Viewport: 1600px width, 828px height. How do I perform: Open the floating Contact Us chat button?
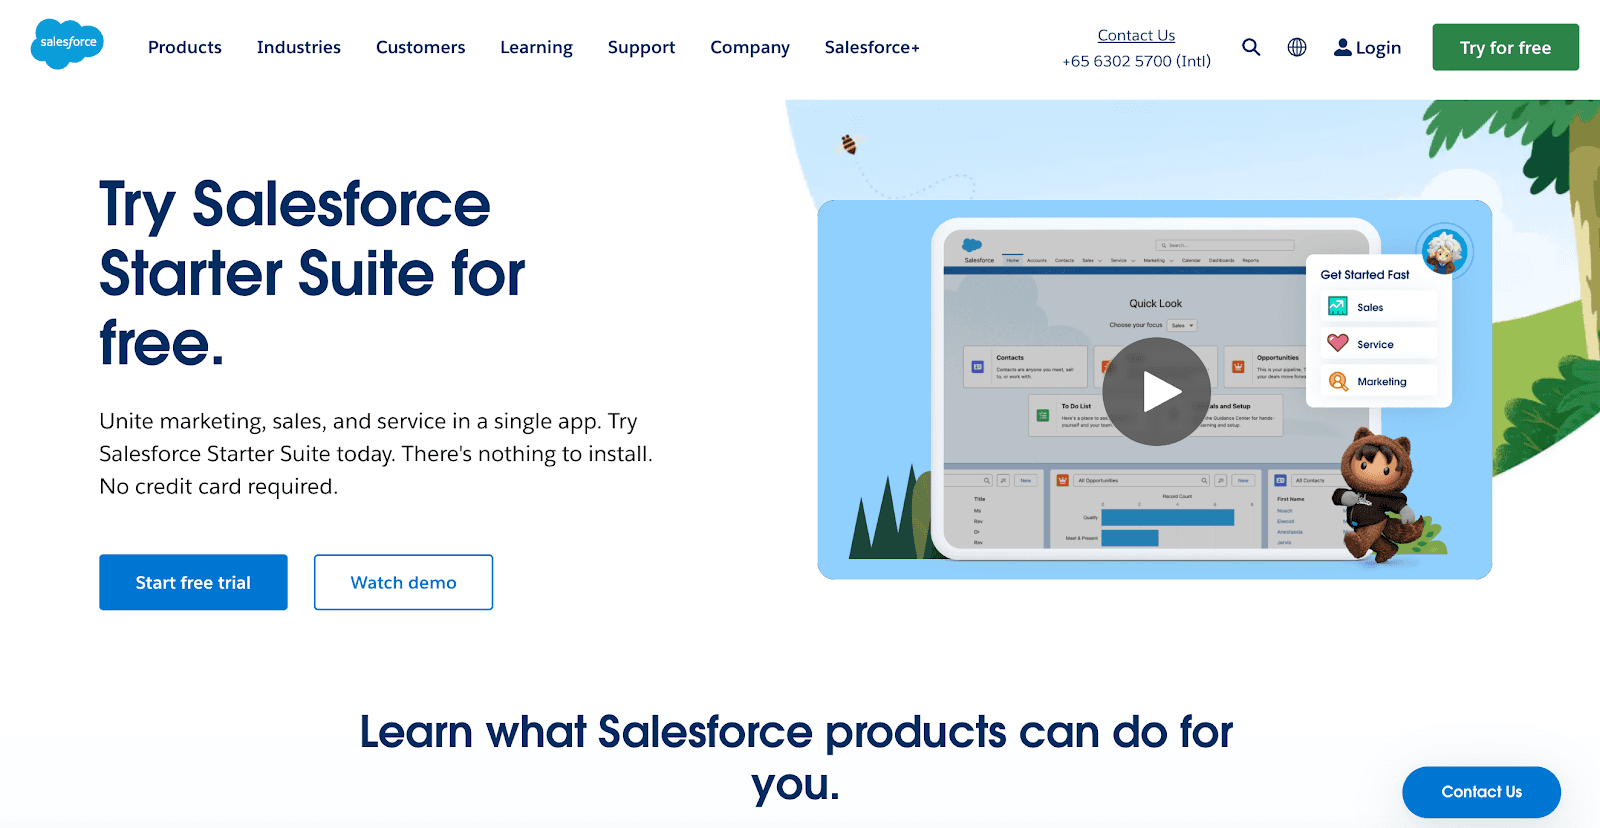click(x=1481, y=792)
